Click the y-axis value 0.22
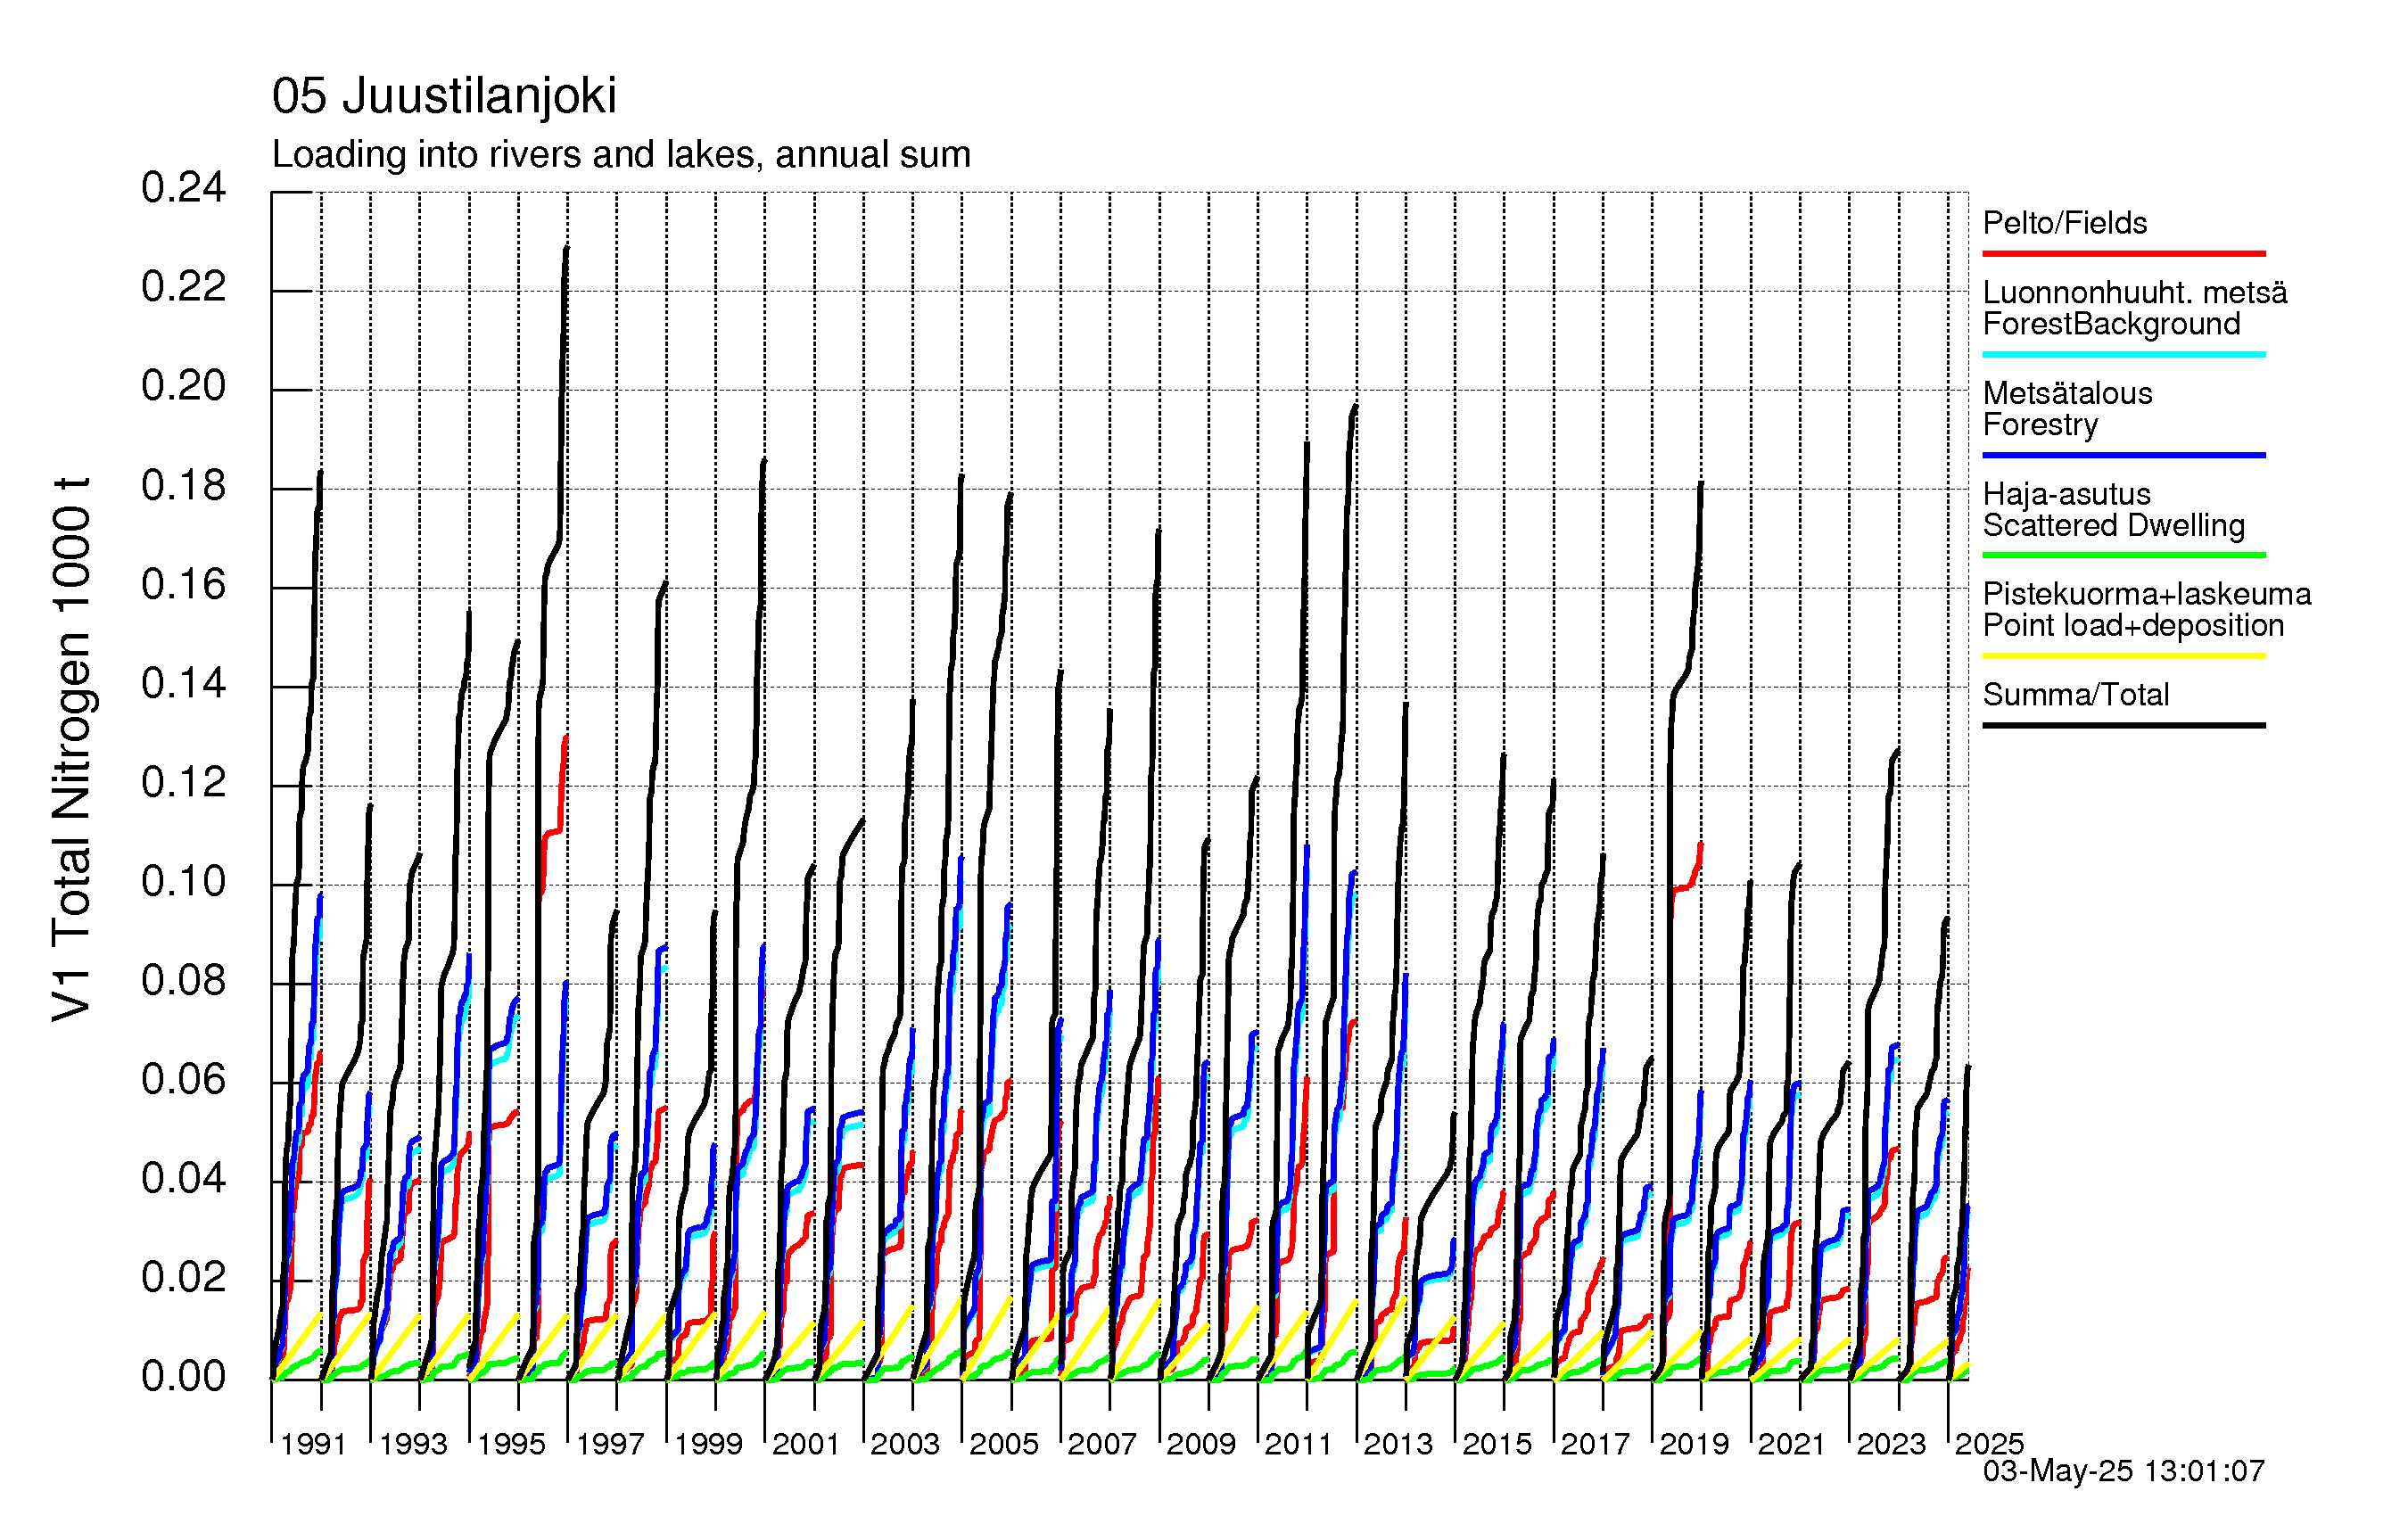This screenshot has height=1516, width=2408. (184, 287)
